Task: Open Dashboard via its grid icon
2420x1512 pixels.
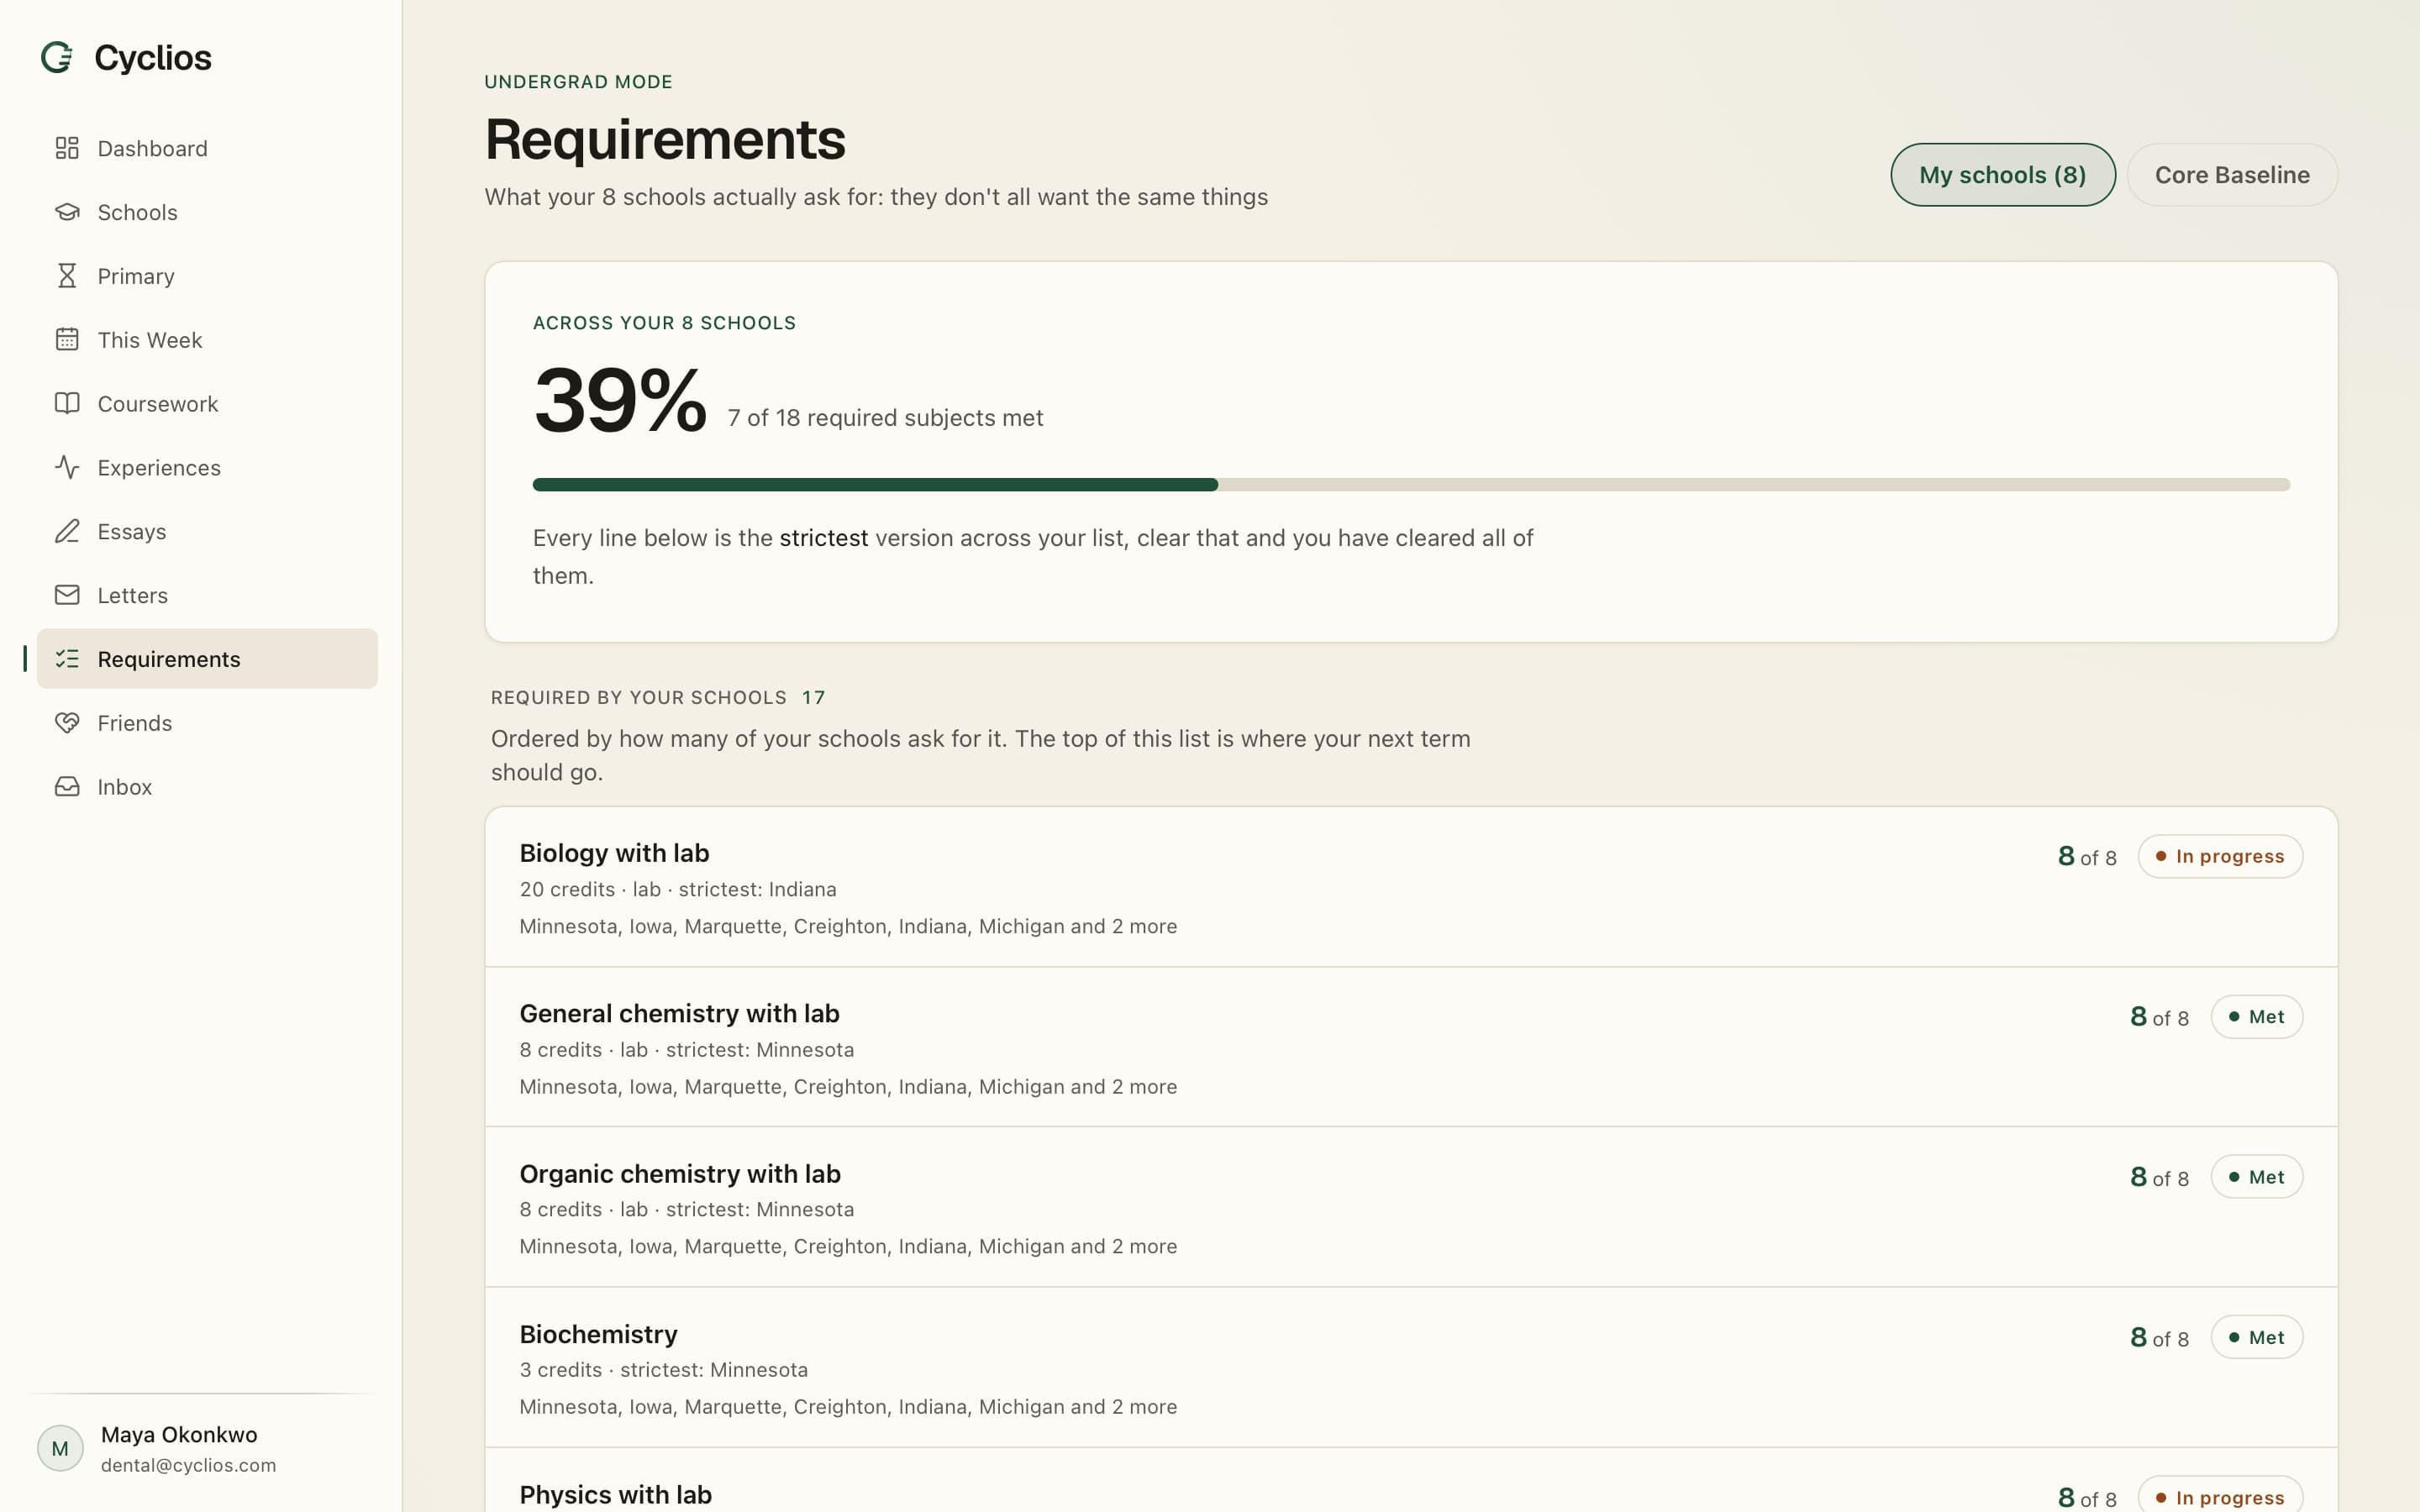Action: coord(67,148)
